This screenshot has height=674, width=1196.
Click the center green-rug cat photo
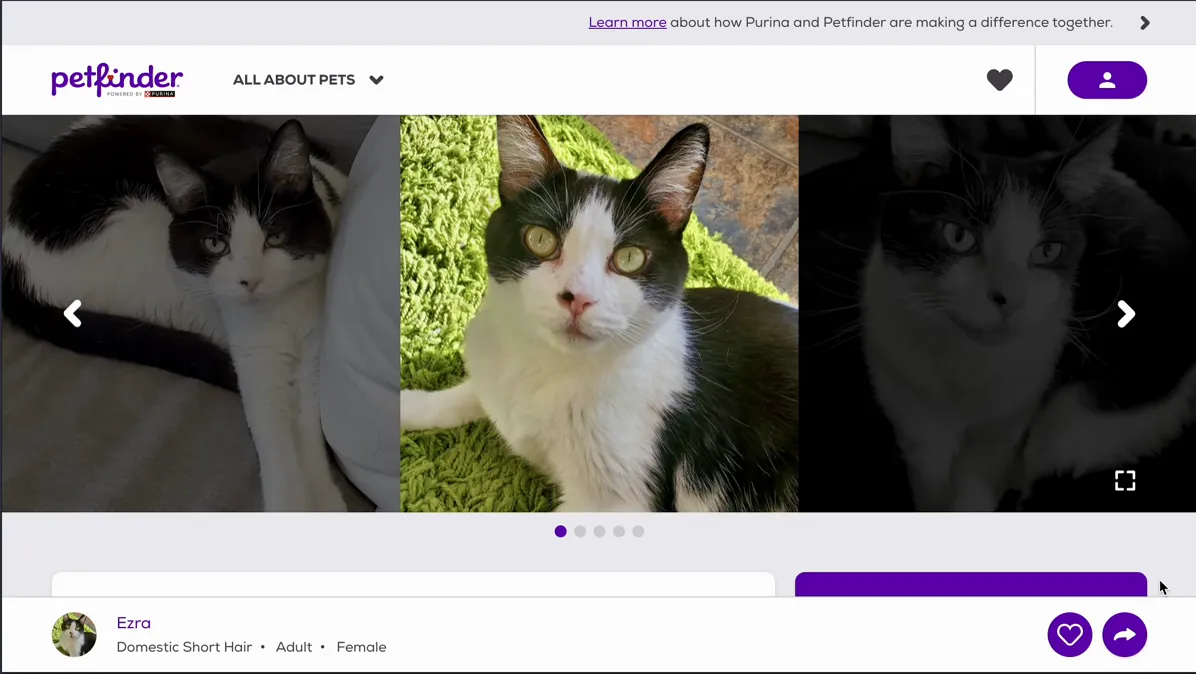click(x=599, y=314)
